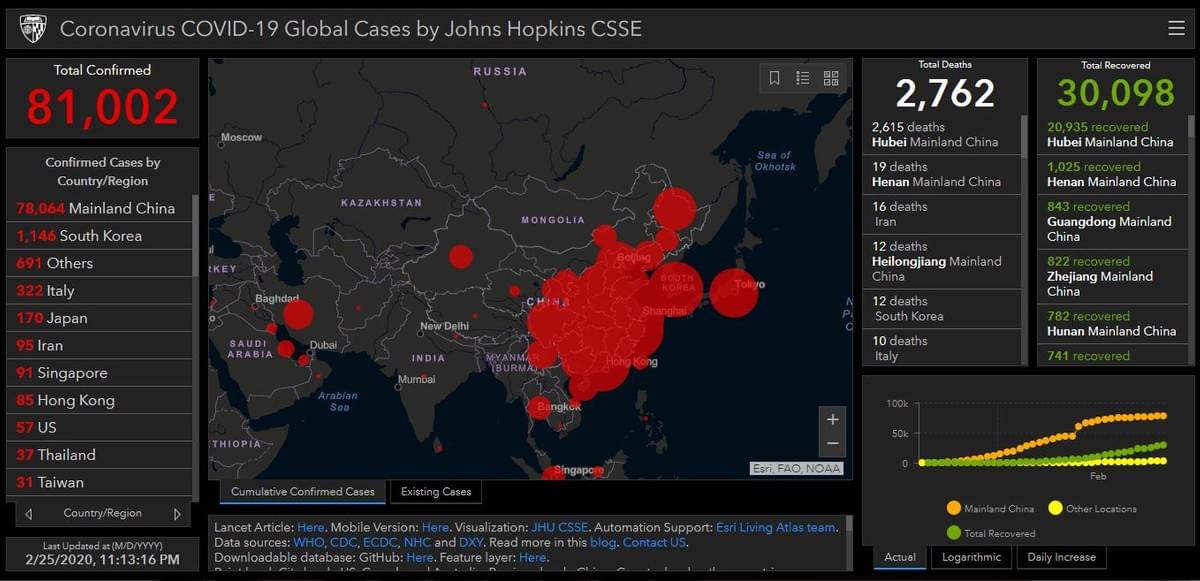Select the 57 US row
Screen dimensions: 1200x581
tap(97, 427)
